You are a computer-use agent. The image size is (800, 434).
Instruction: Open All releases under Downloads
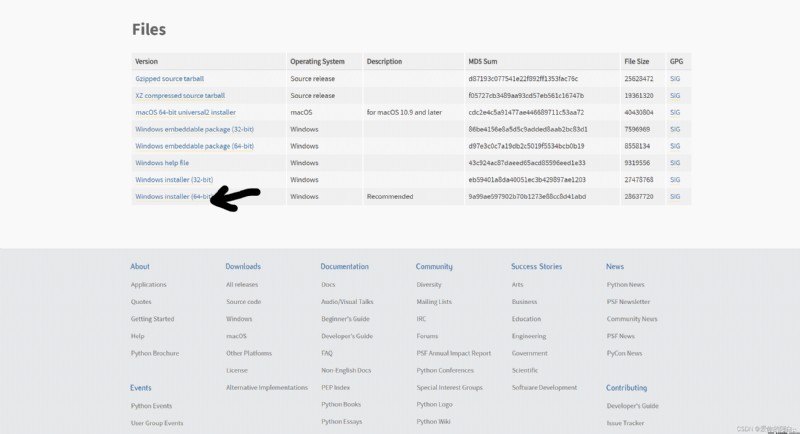[x=242, y=285]
